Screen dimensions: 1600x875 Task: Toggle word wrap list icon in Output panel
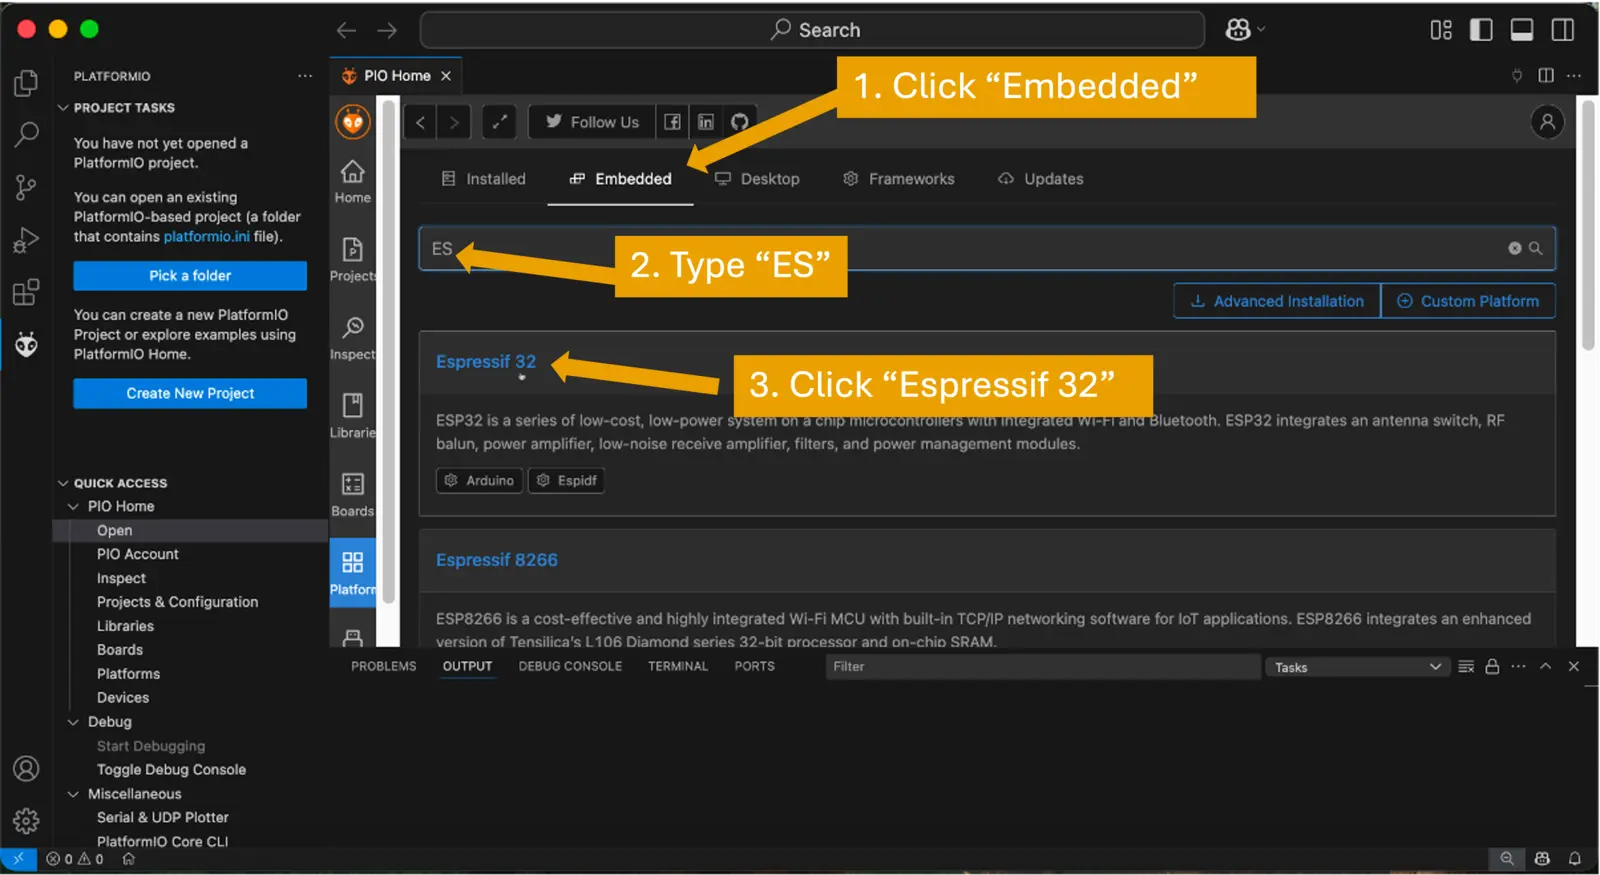[x=1466, y=667]
